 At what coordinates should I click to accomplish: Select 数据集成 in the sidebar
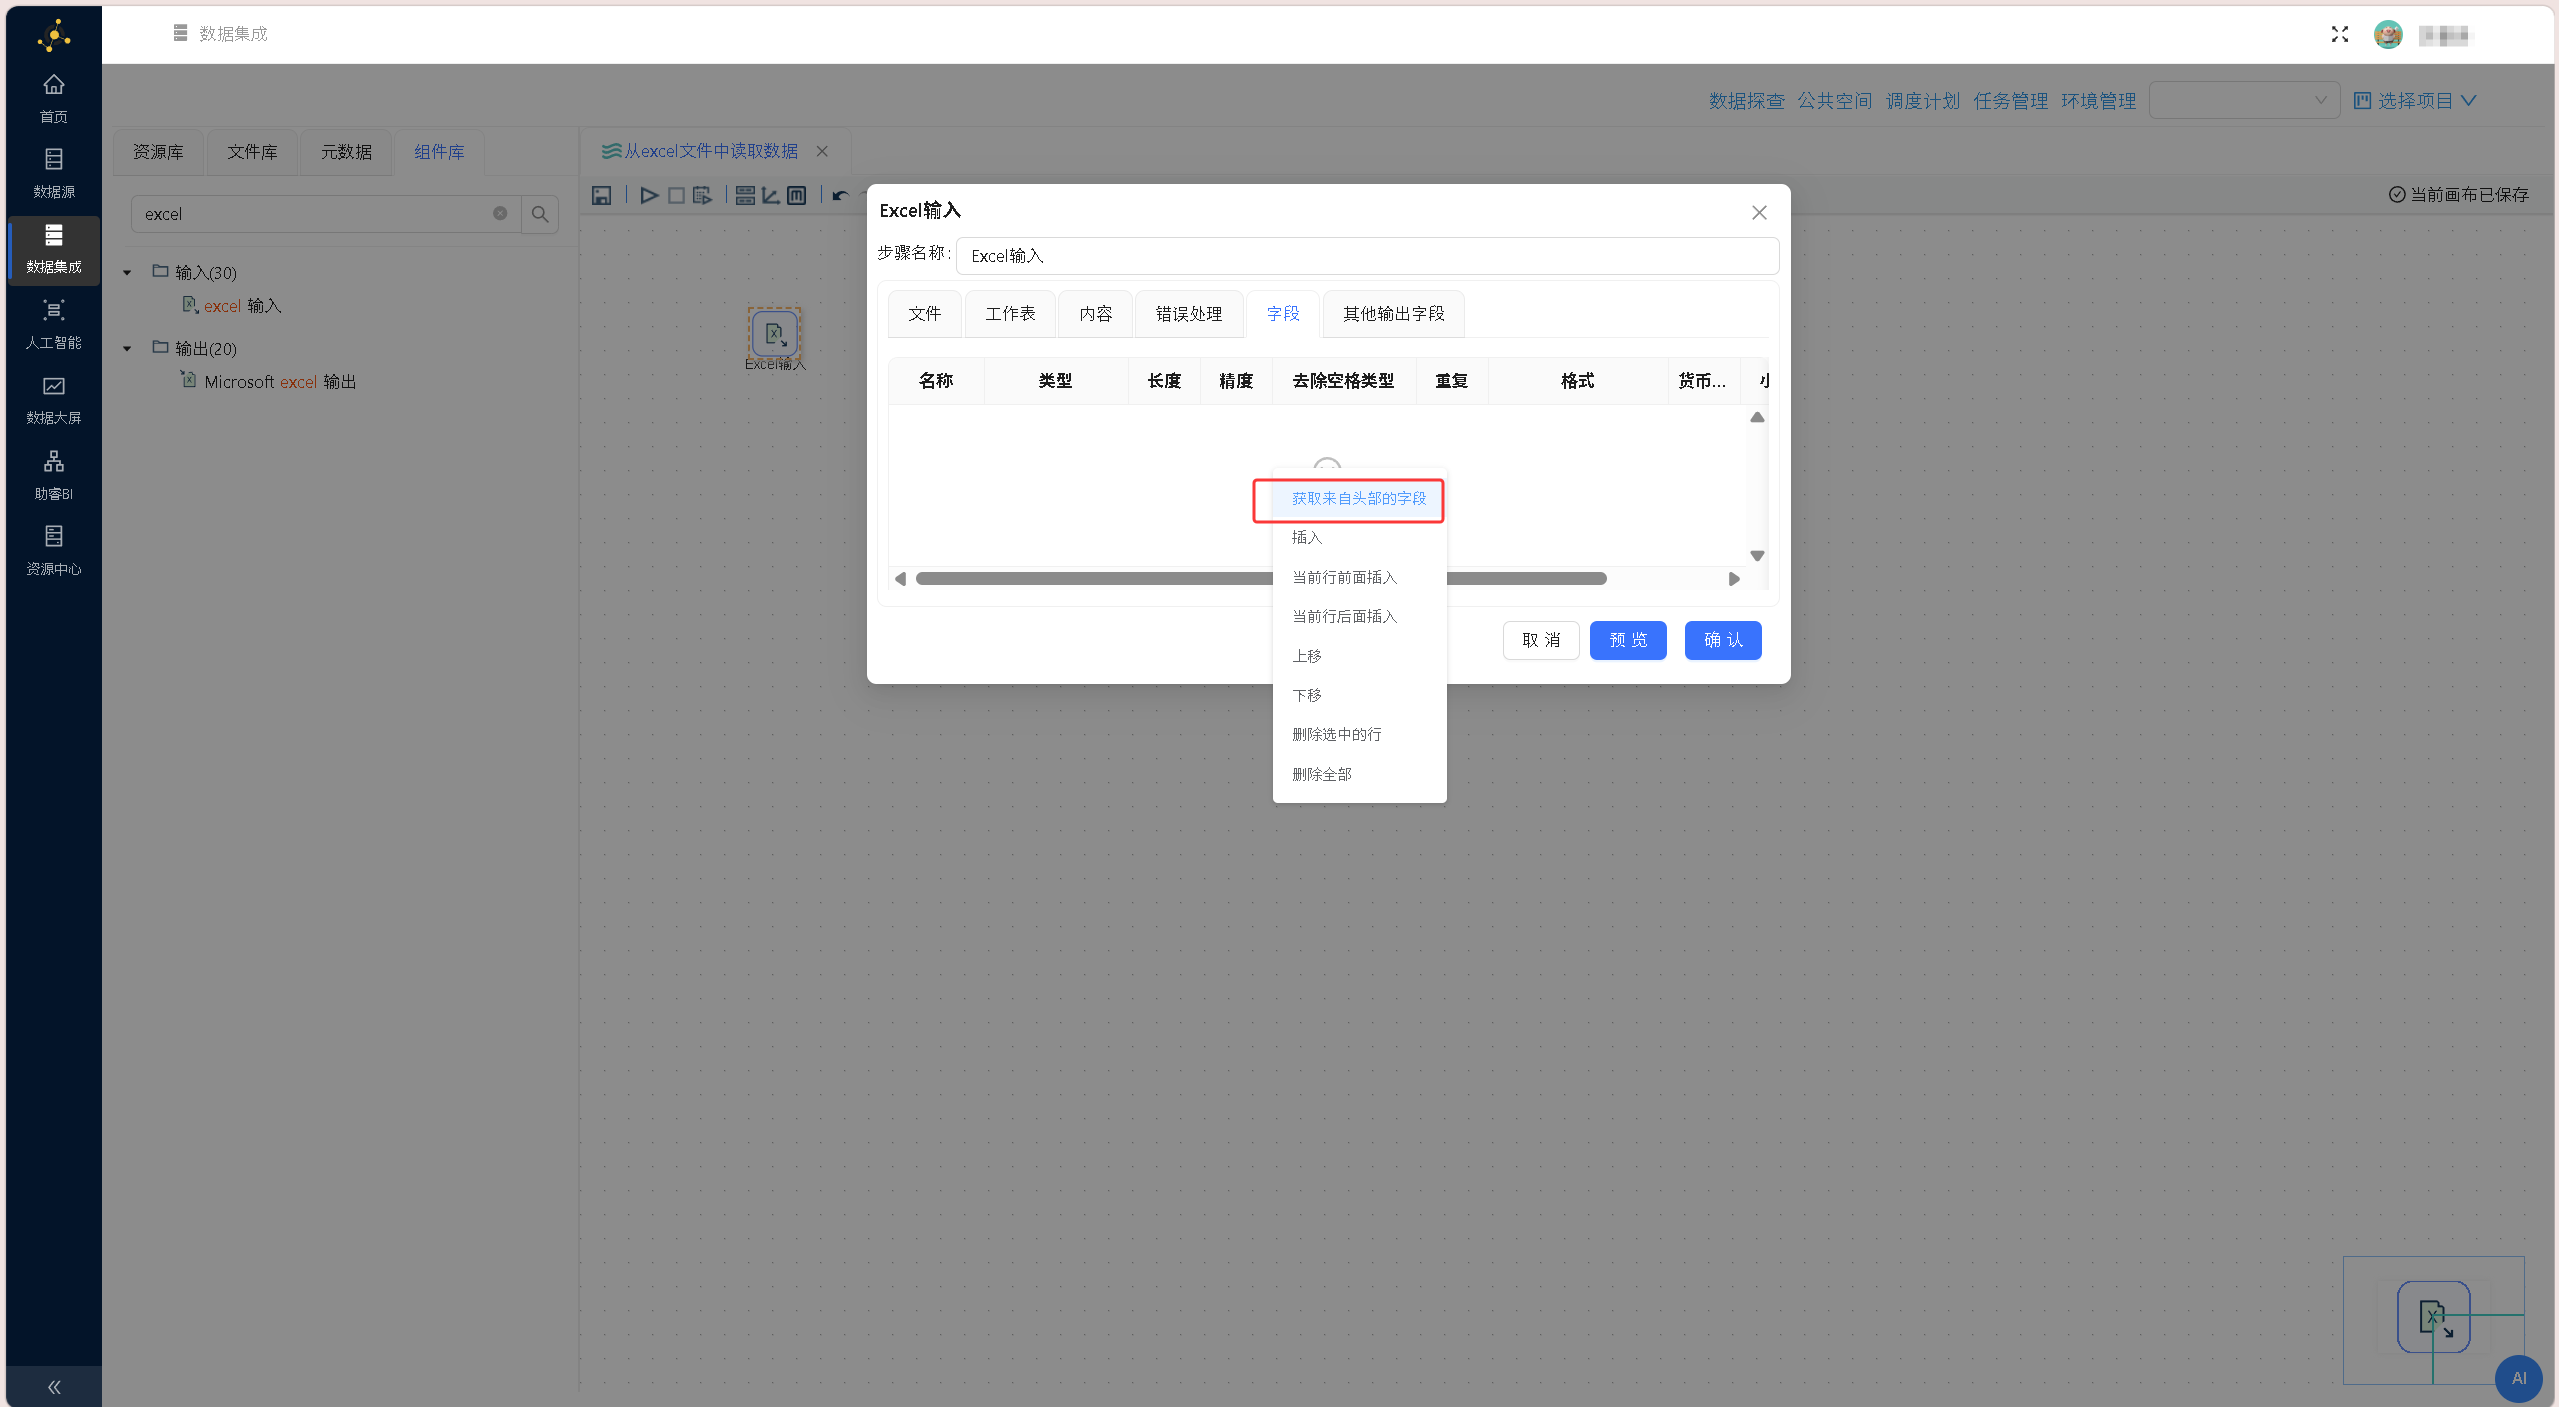click(54, 249)
